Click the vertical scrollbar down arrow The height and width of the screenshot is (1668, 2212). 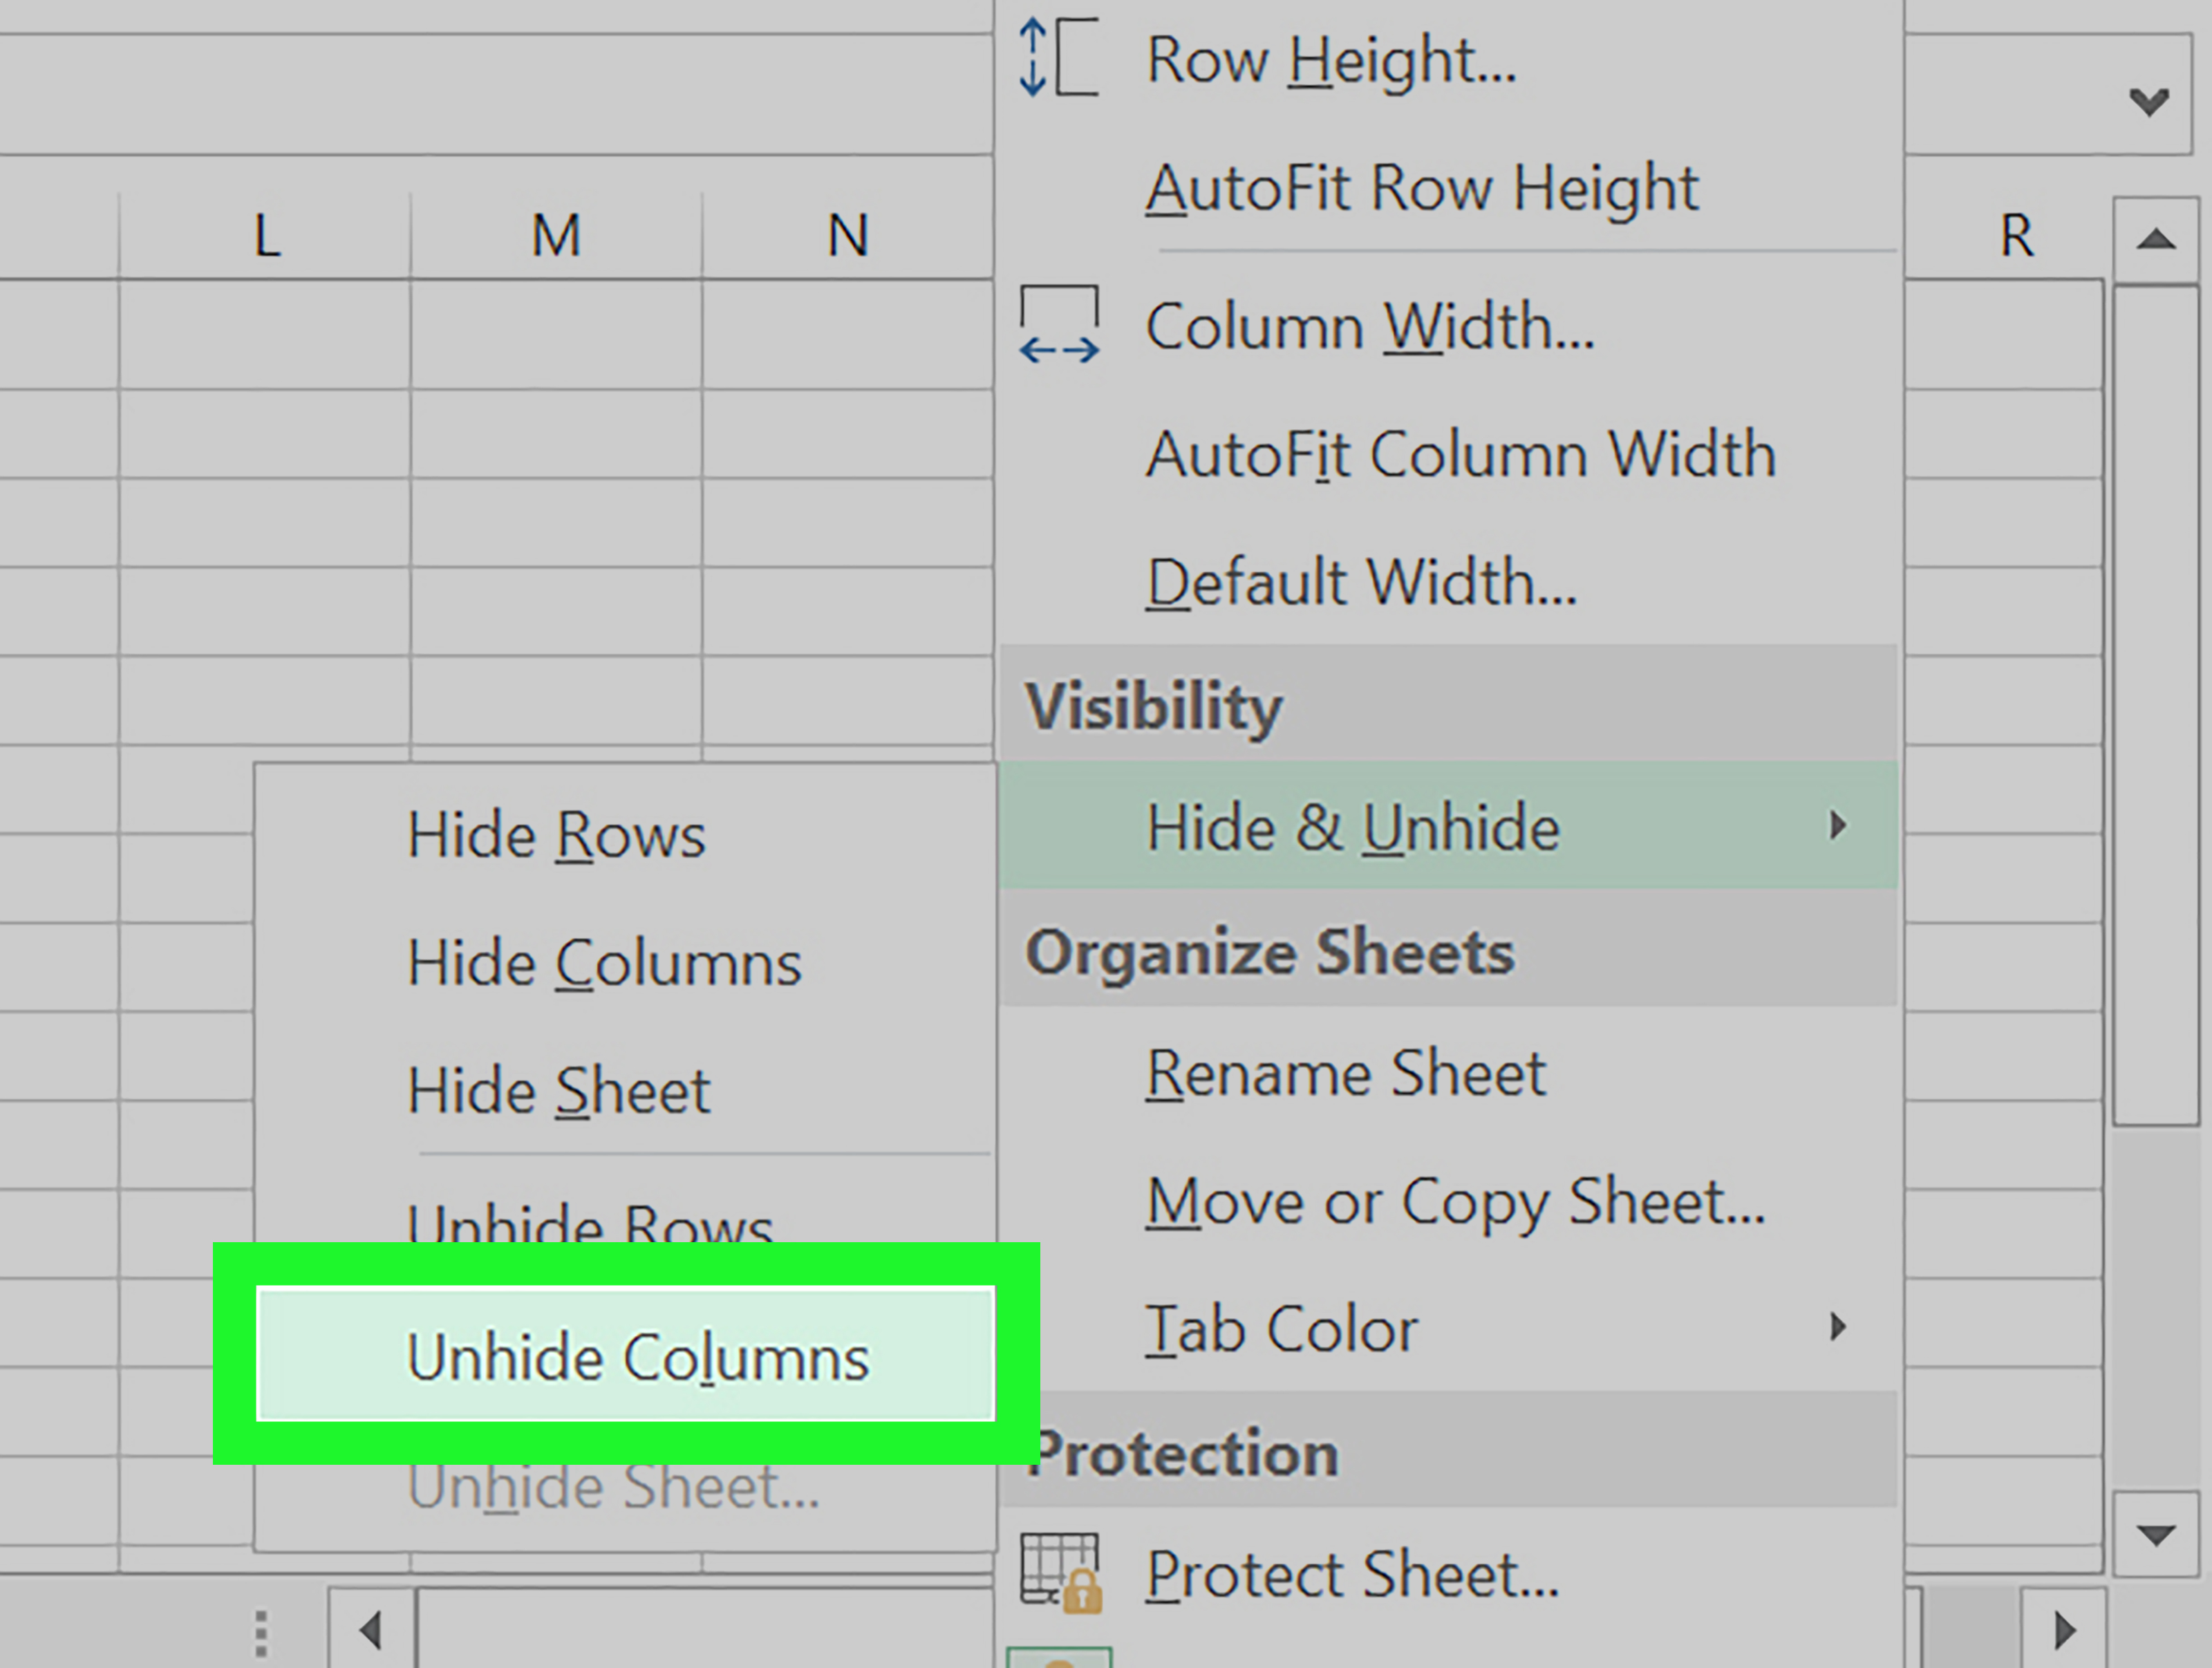pos(2156,1534)
